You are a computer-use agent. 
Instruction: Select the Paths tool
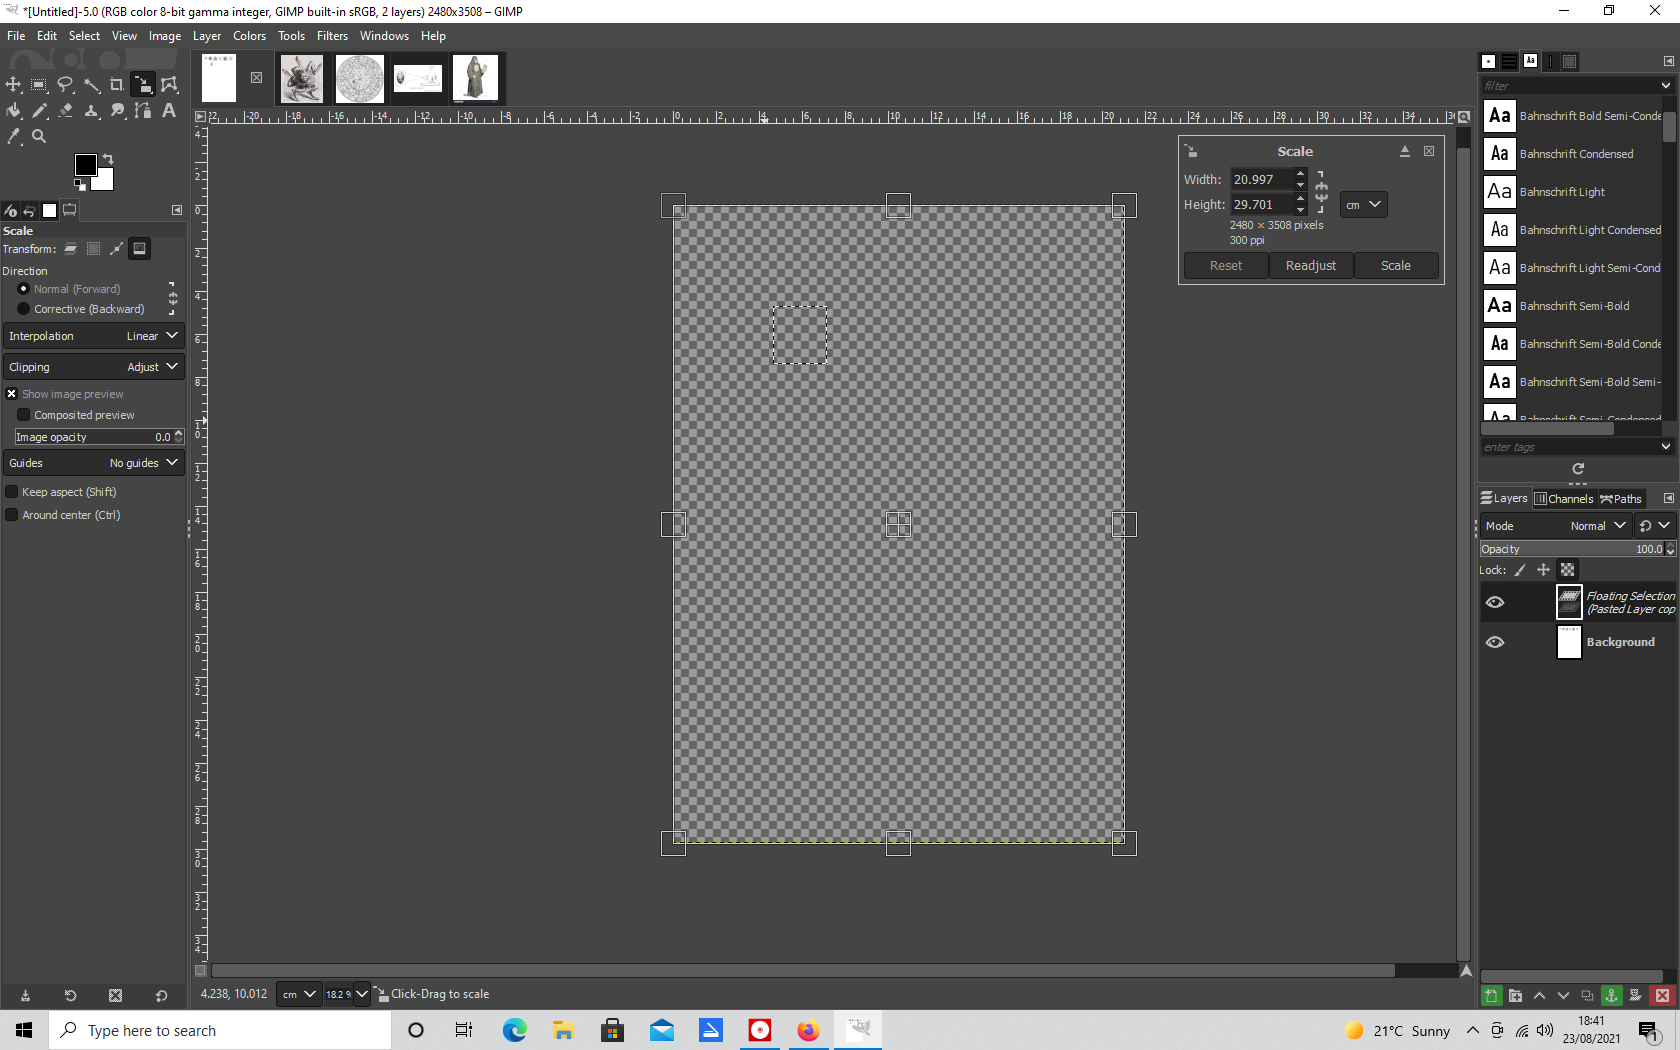143,111
